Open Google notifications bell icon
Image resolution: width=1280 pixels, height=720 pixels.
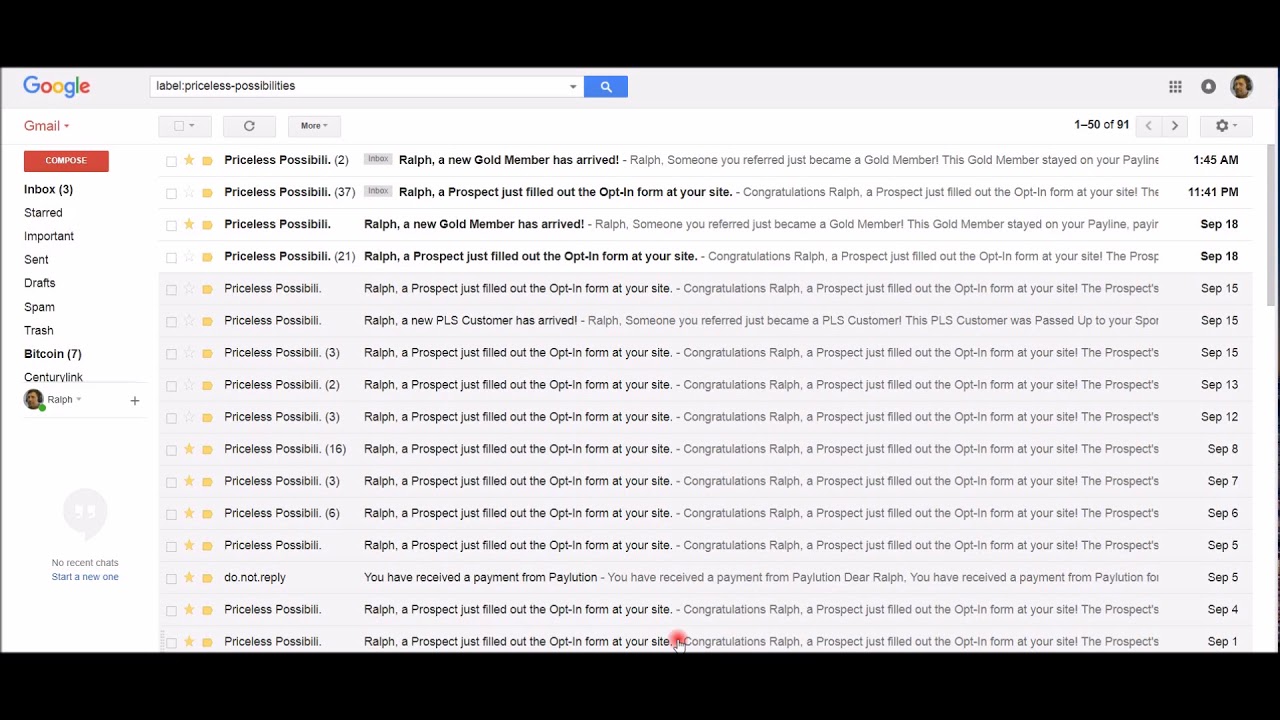(x=1208, y=87)
